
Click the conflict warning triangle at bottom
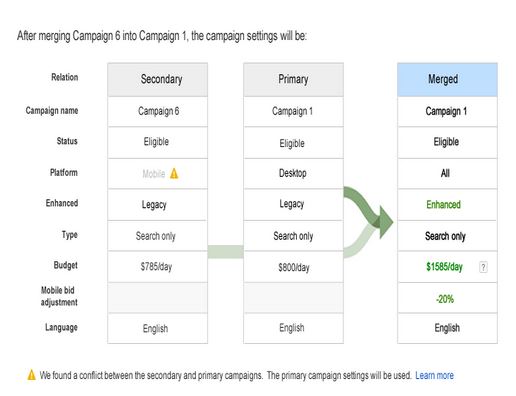pos(31,375)
